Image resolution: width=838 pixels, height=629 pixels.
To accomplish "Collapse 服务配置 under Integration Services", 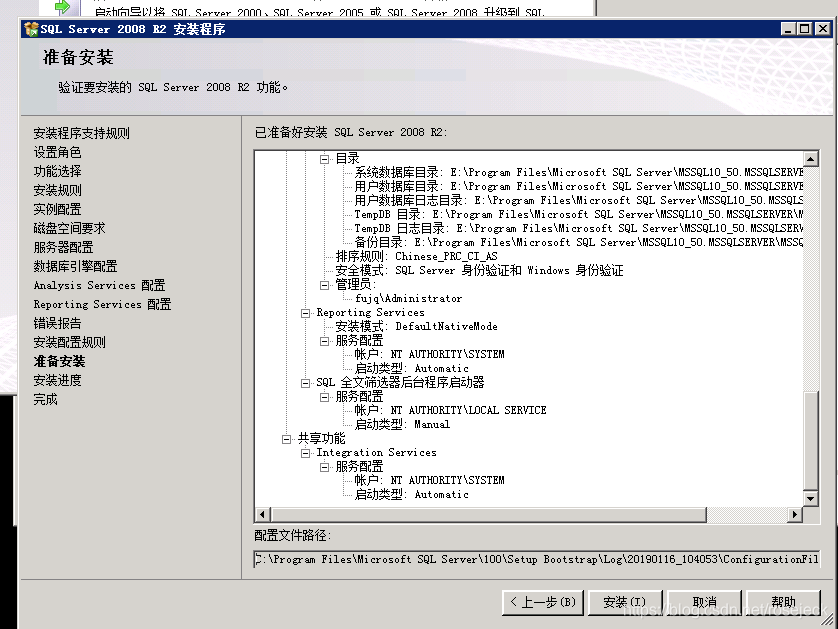I will tap(324, 467).
